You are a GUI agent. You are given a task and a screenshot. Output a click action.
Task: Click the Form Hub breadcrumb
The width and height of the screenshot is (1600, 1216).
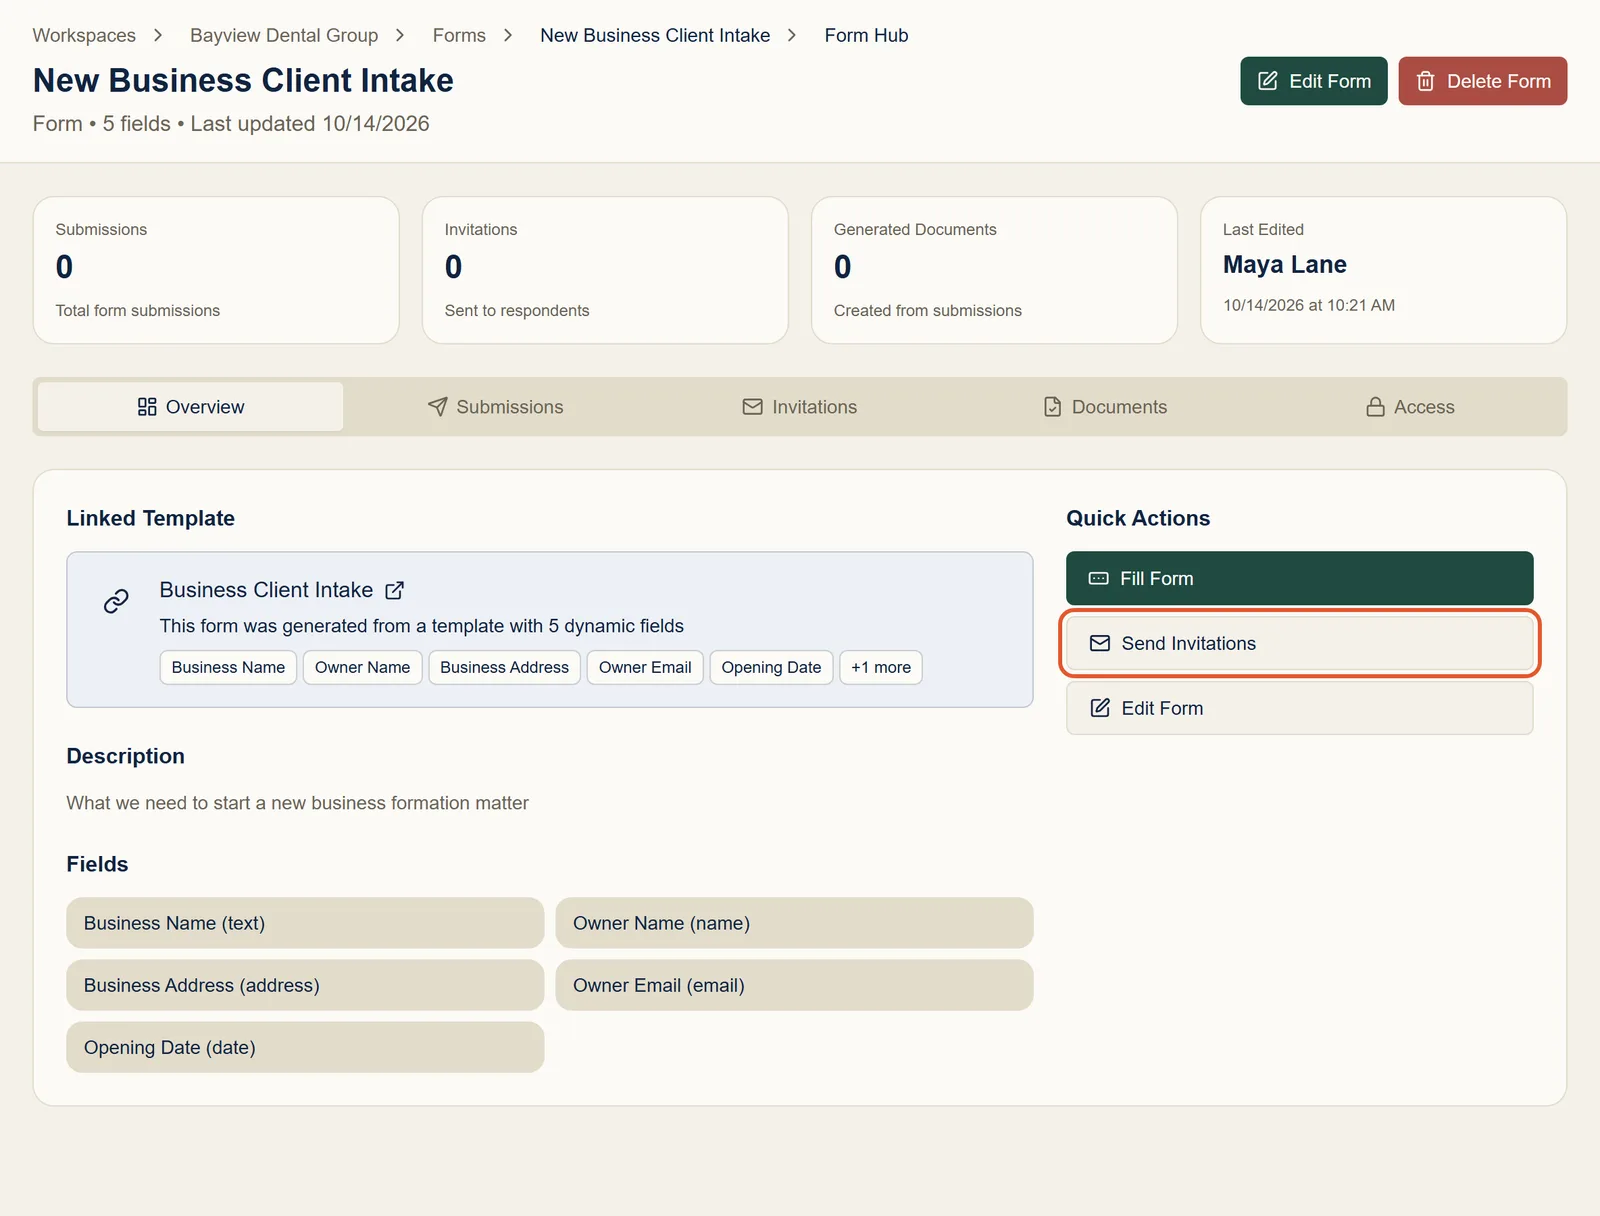coord(866,35)
